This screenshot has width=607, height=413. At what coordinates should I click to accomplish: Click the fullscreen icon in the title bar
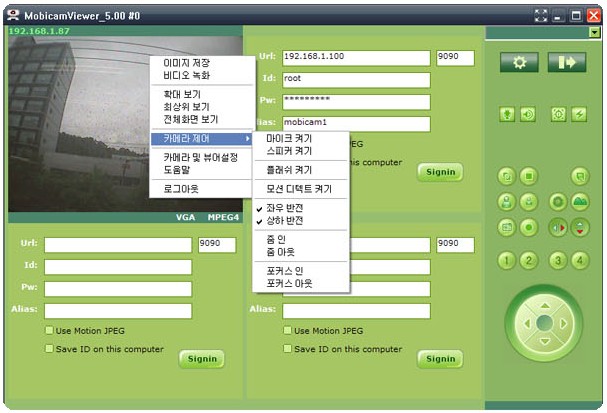pyautogui.click(x=541, y=16)
